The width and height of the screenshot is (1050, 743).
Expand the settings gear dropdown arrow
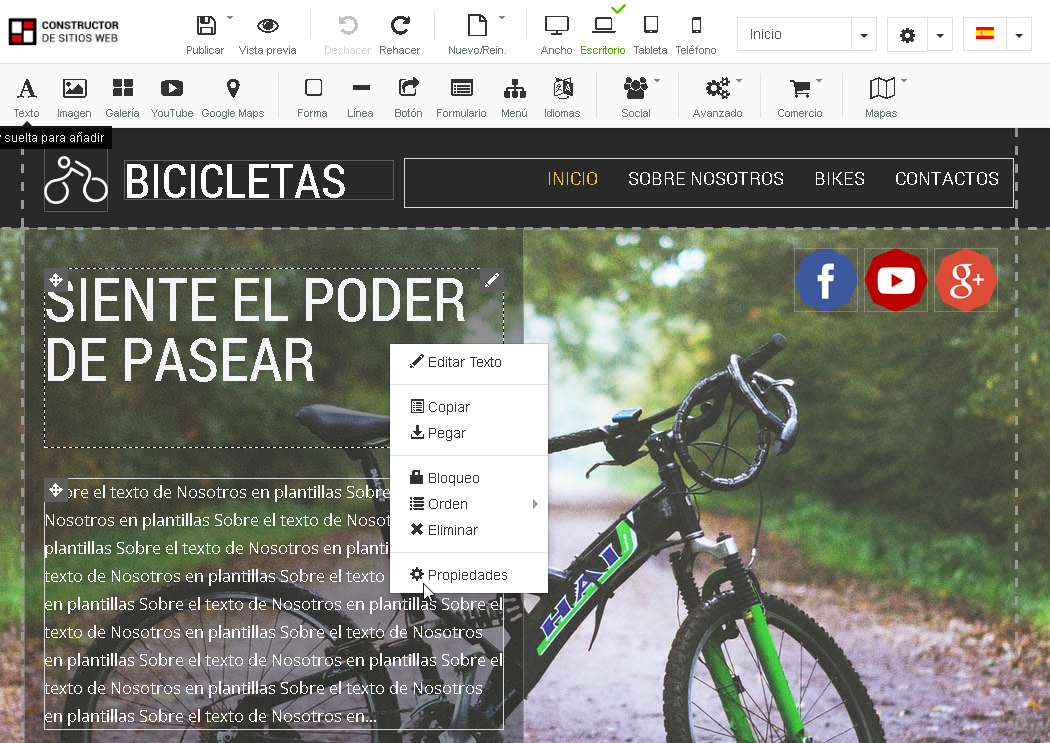(x=940, y=35)
